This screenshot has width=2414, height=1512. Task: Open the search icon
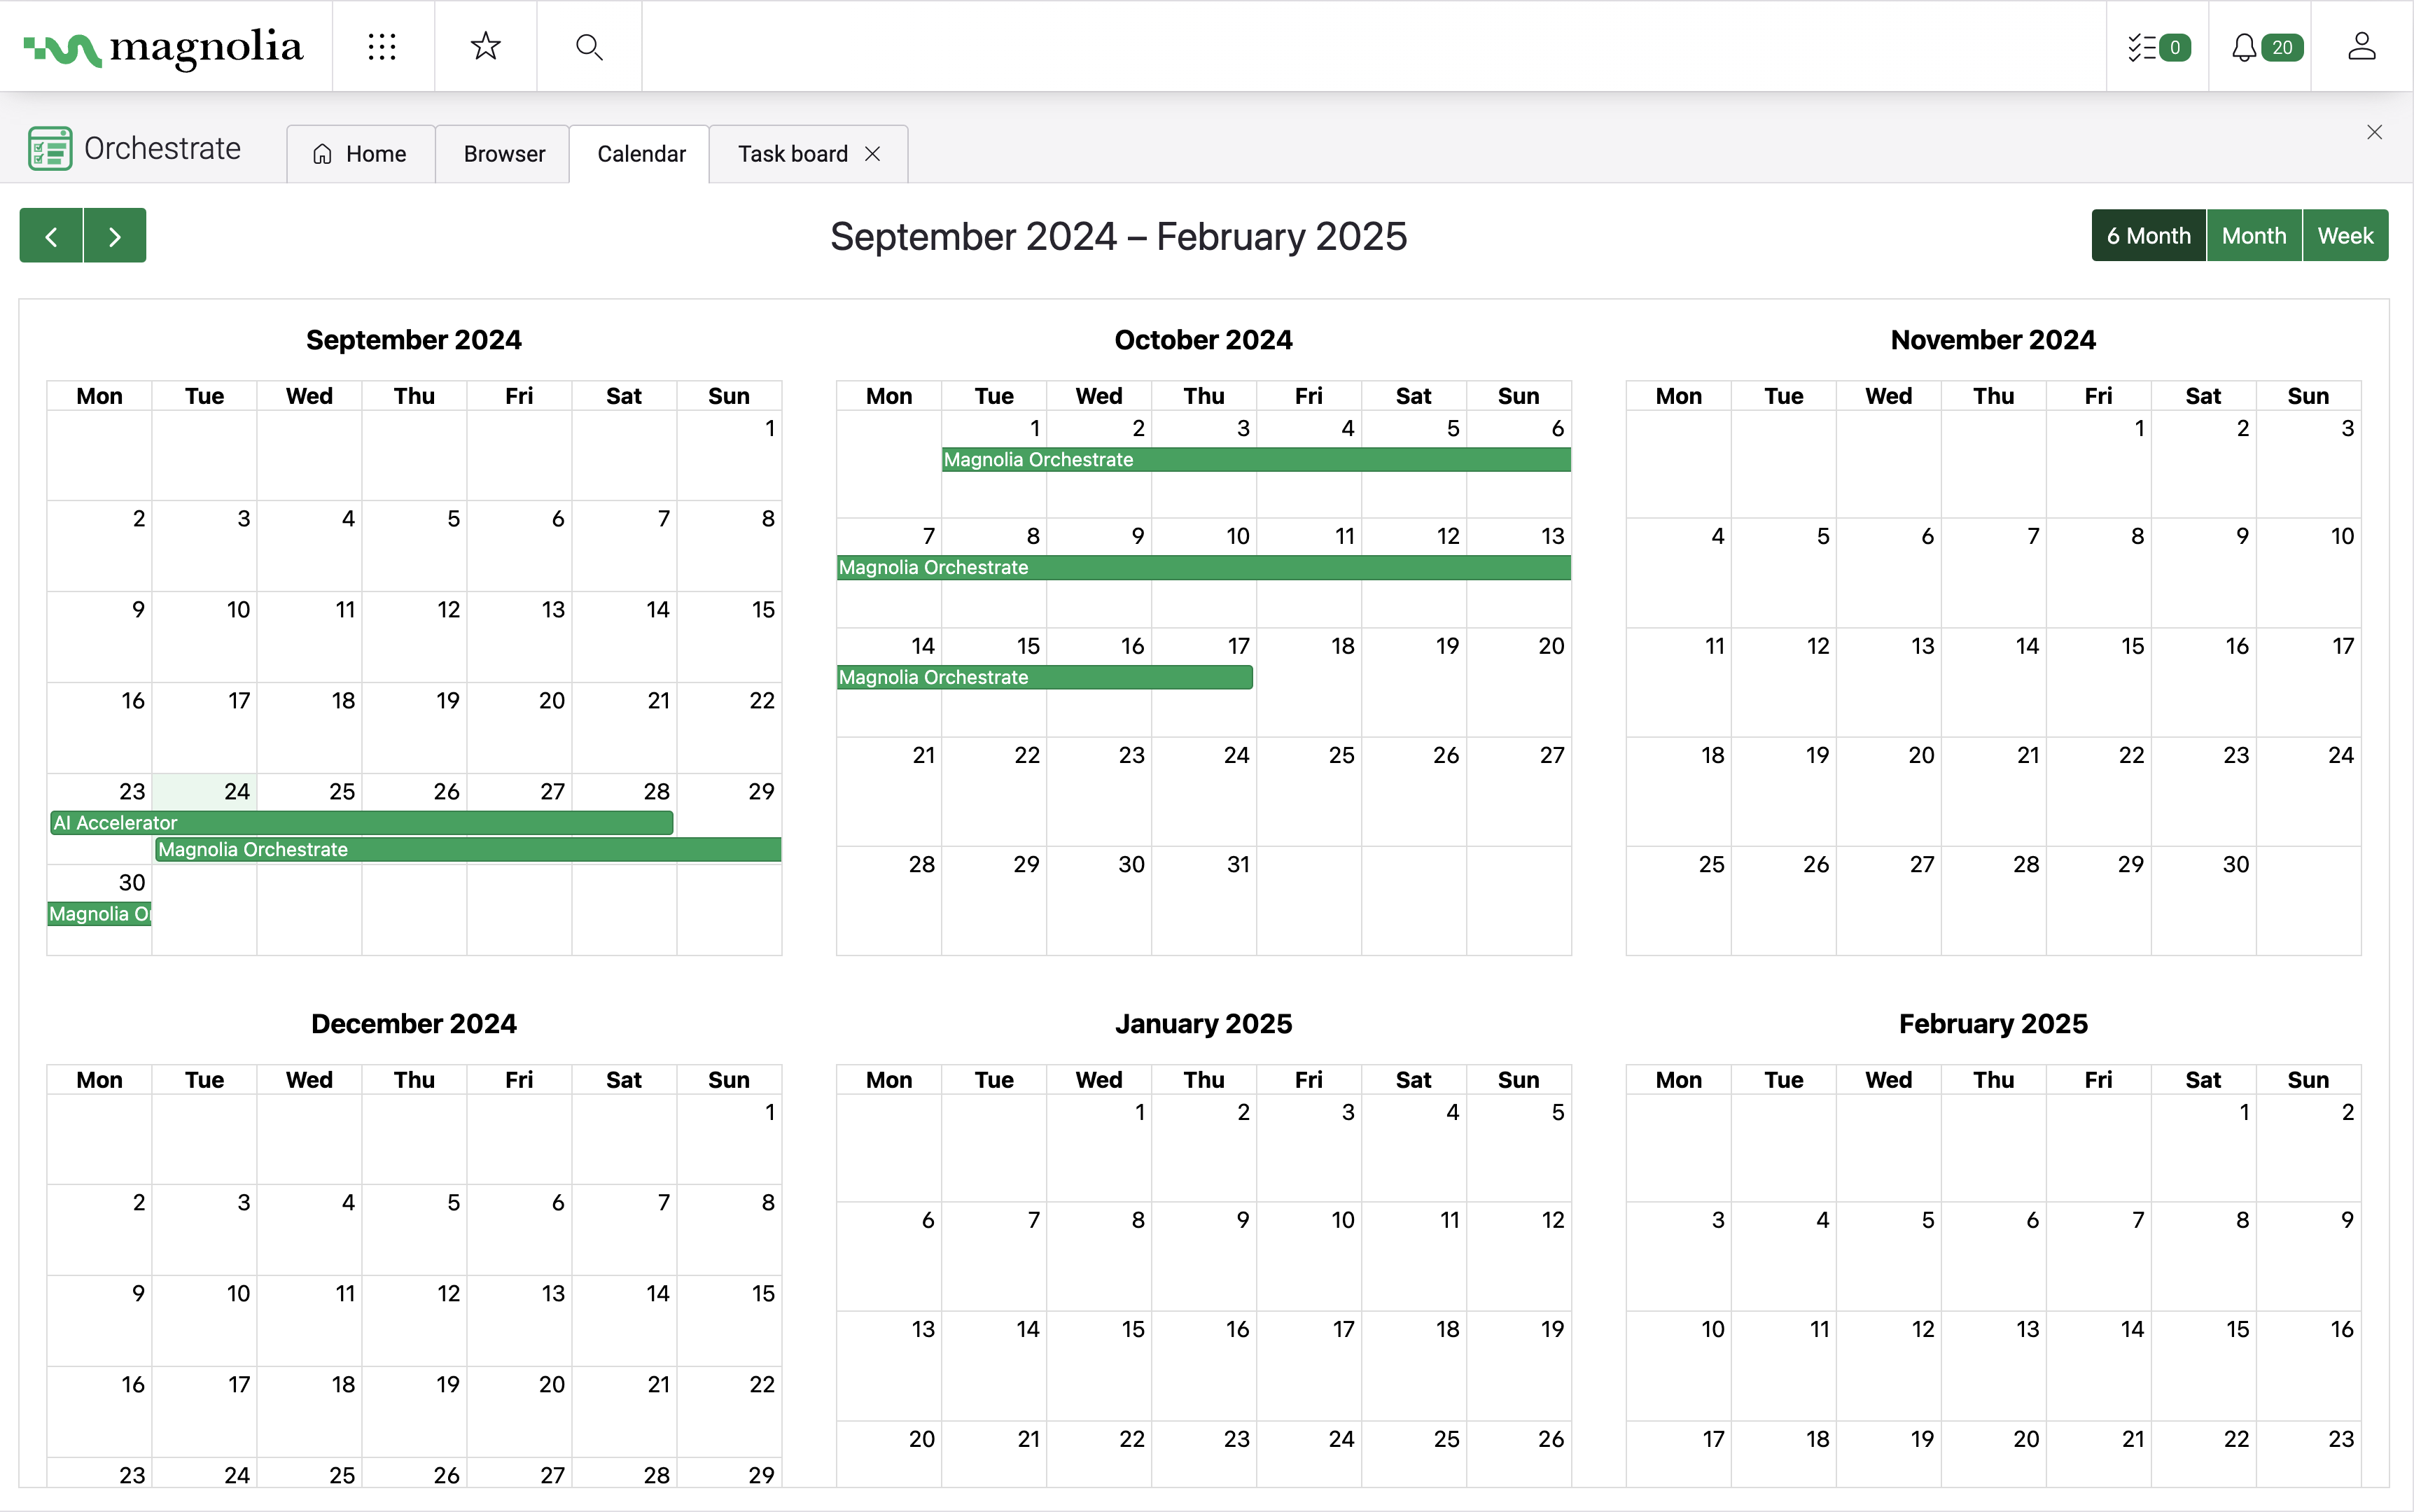coord(590,45)
